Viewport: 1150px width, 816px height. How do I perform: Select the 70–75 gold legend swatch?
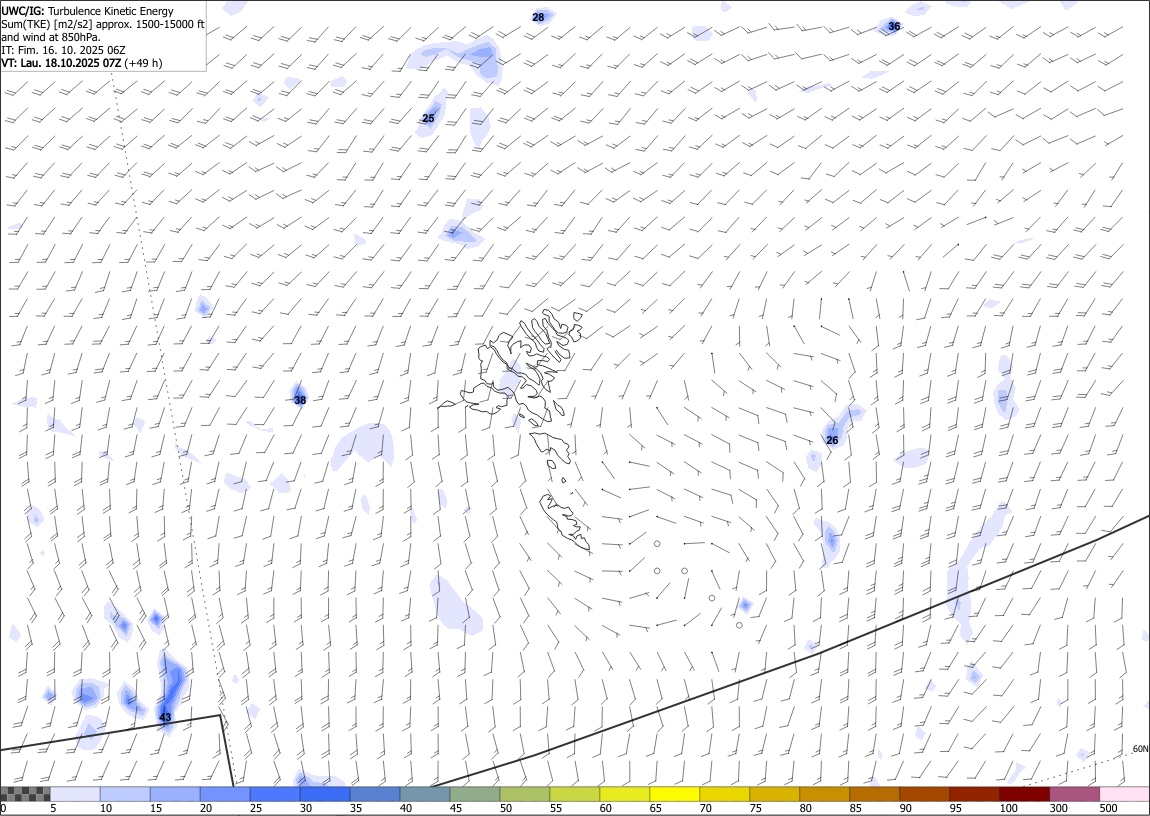coord(725,794)
